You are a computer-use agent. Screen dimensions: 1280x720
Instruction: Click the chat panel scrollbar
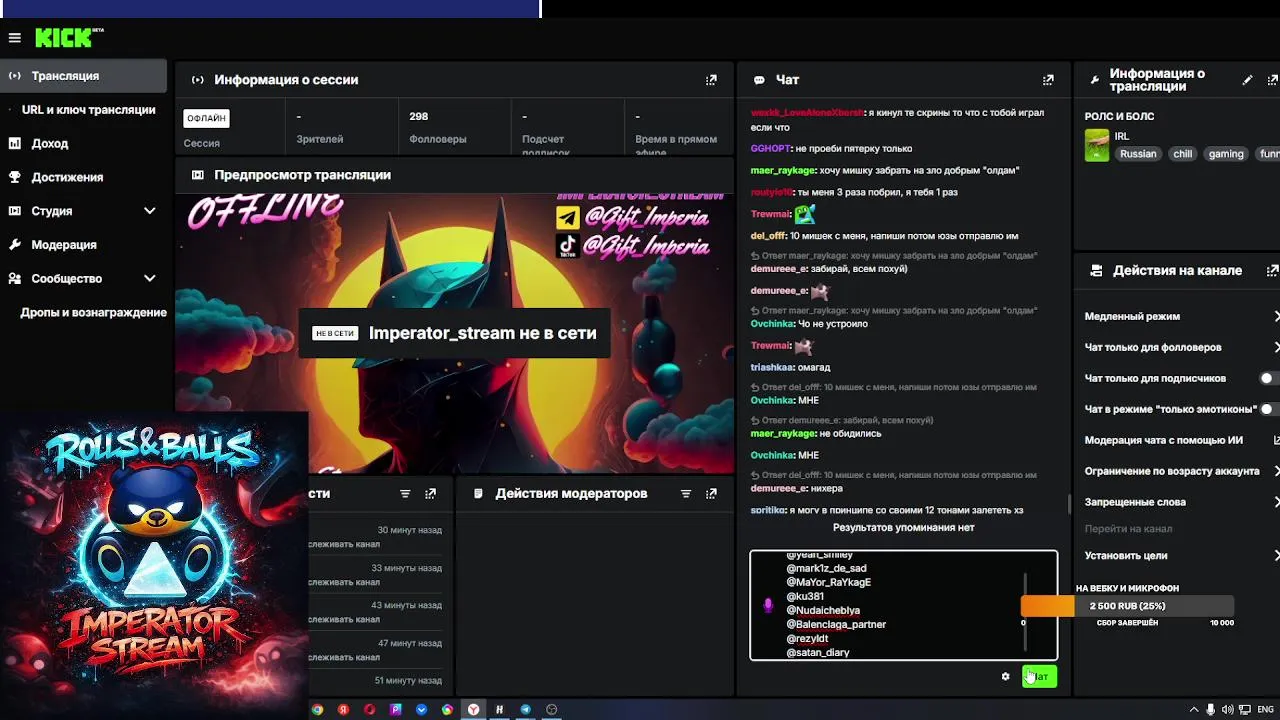click(1070, 504)
